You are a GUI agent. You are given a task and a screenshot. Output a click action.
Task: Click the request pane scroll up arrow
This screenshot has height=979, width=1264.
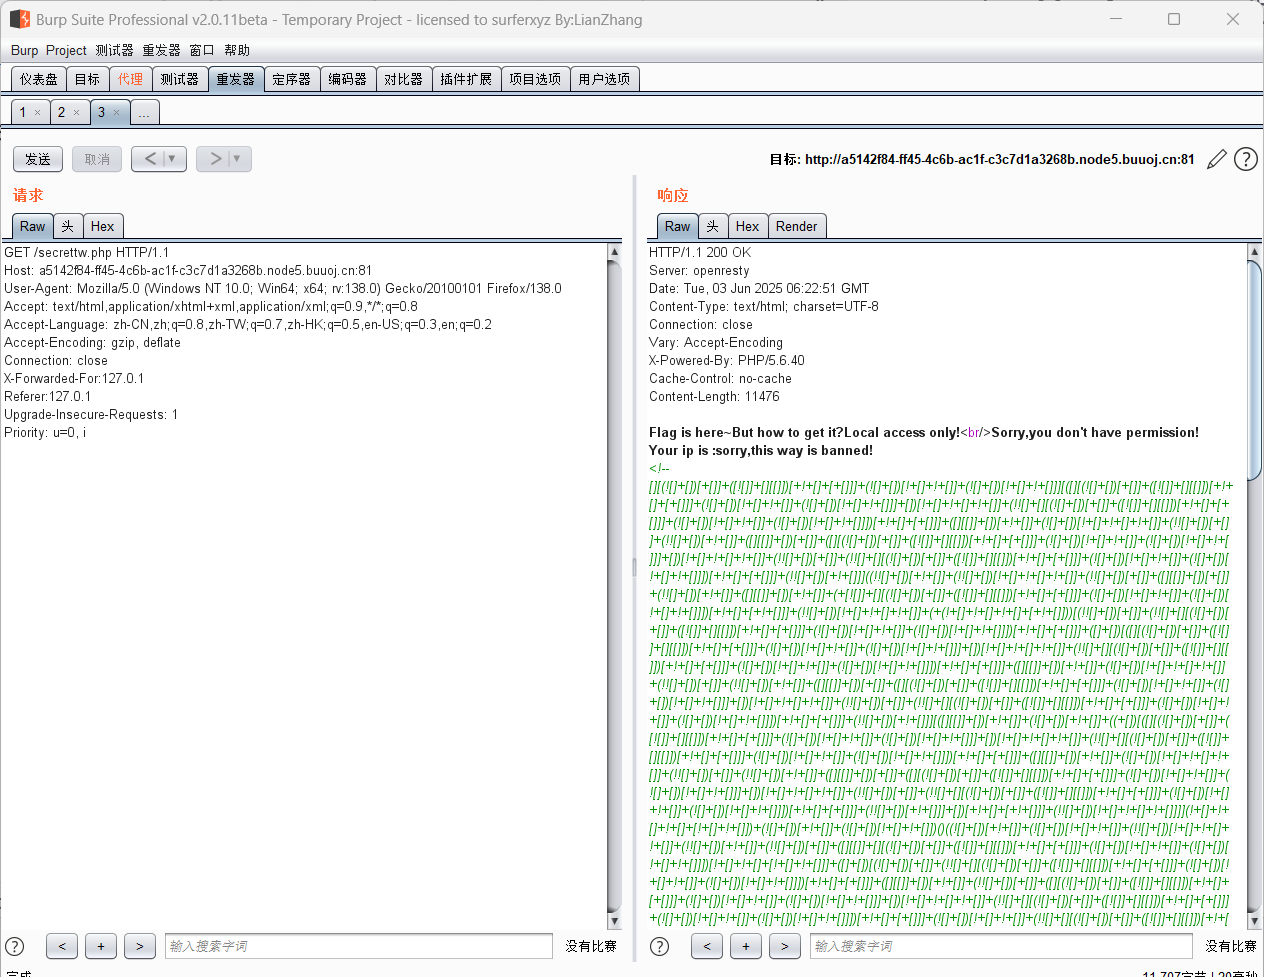coord(614,252)
